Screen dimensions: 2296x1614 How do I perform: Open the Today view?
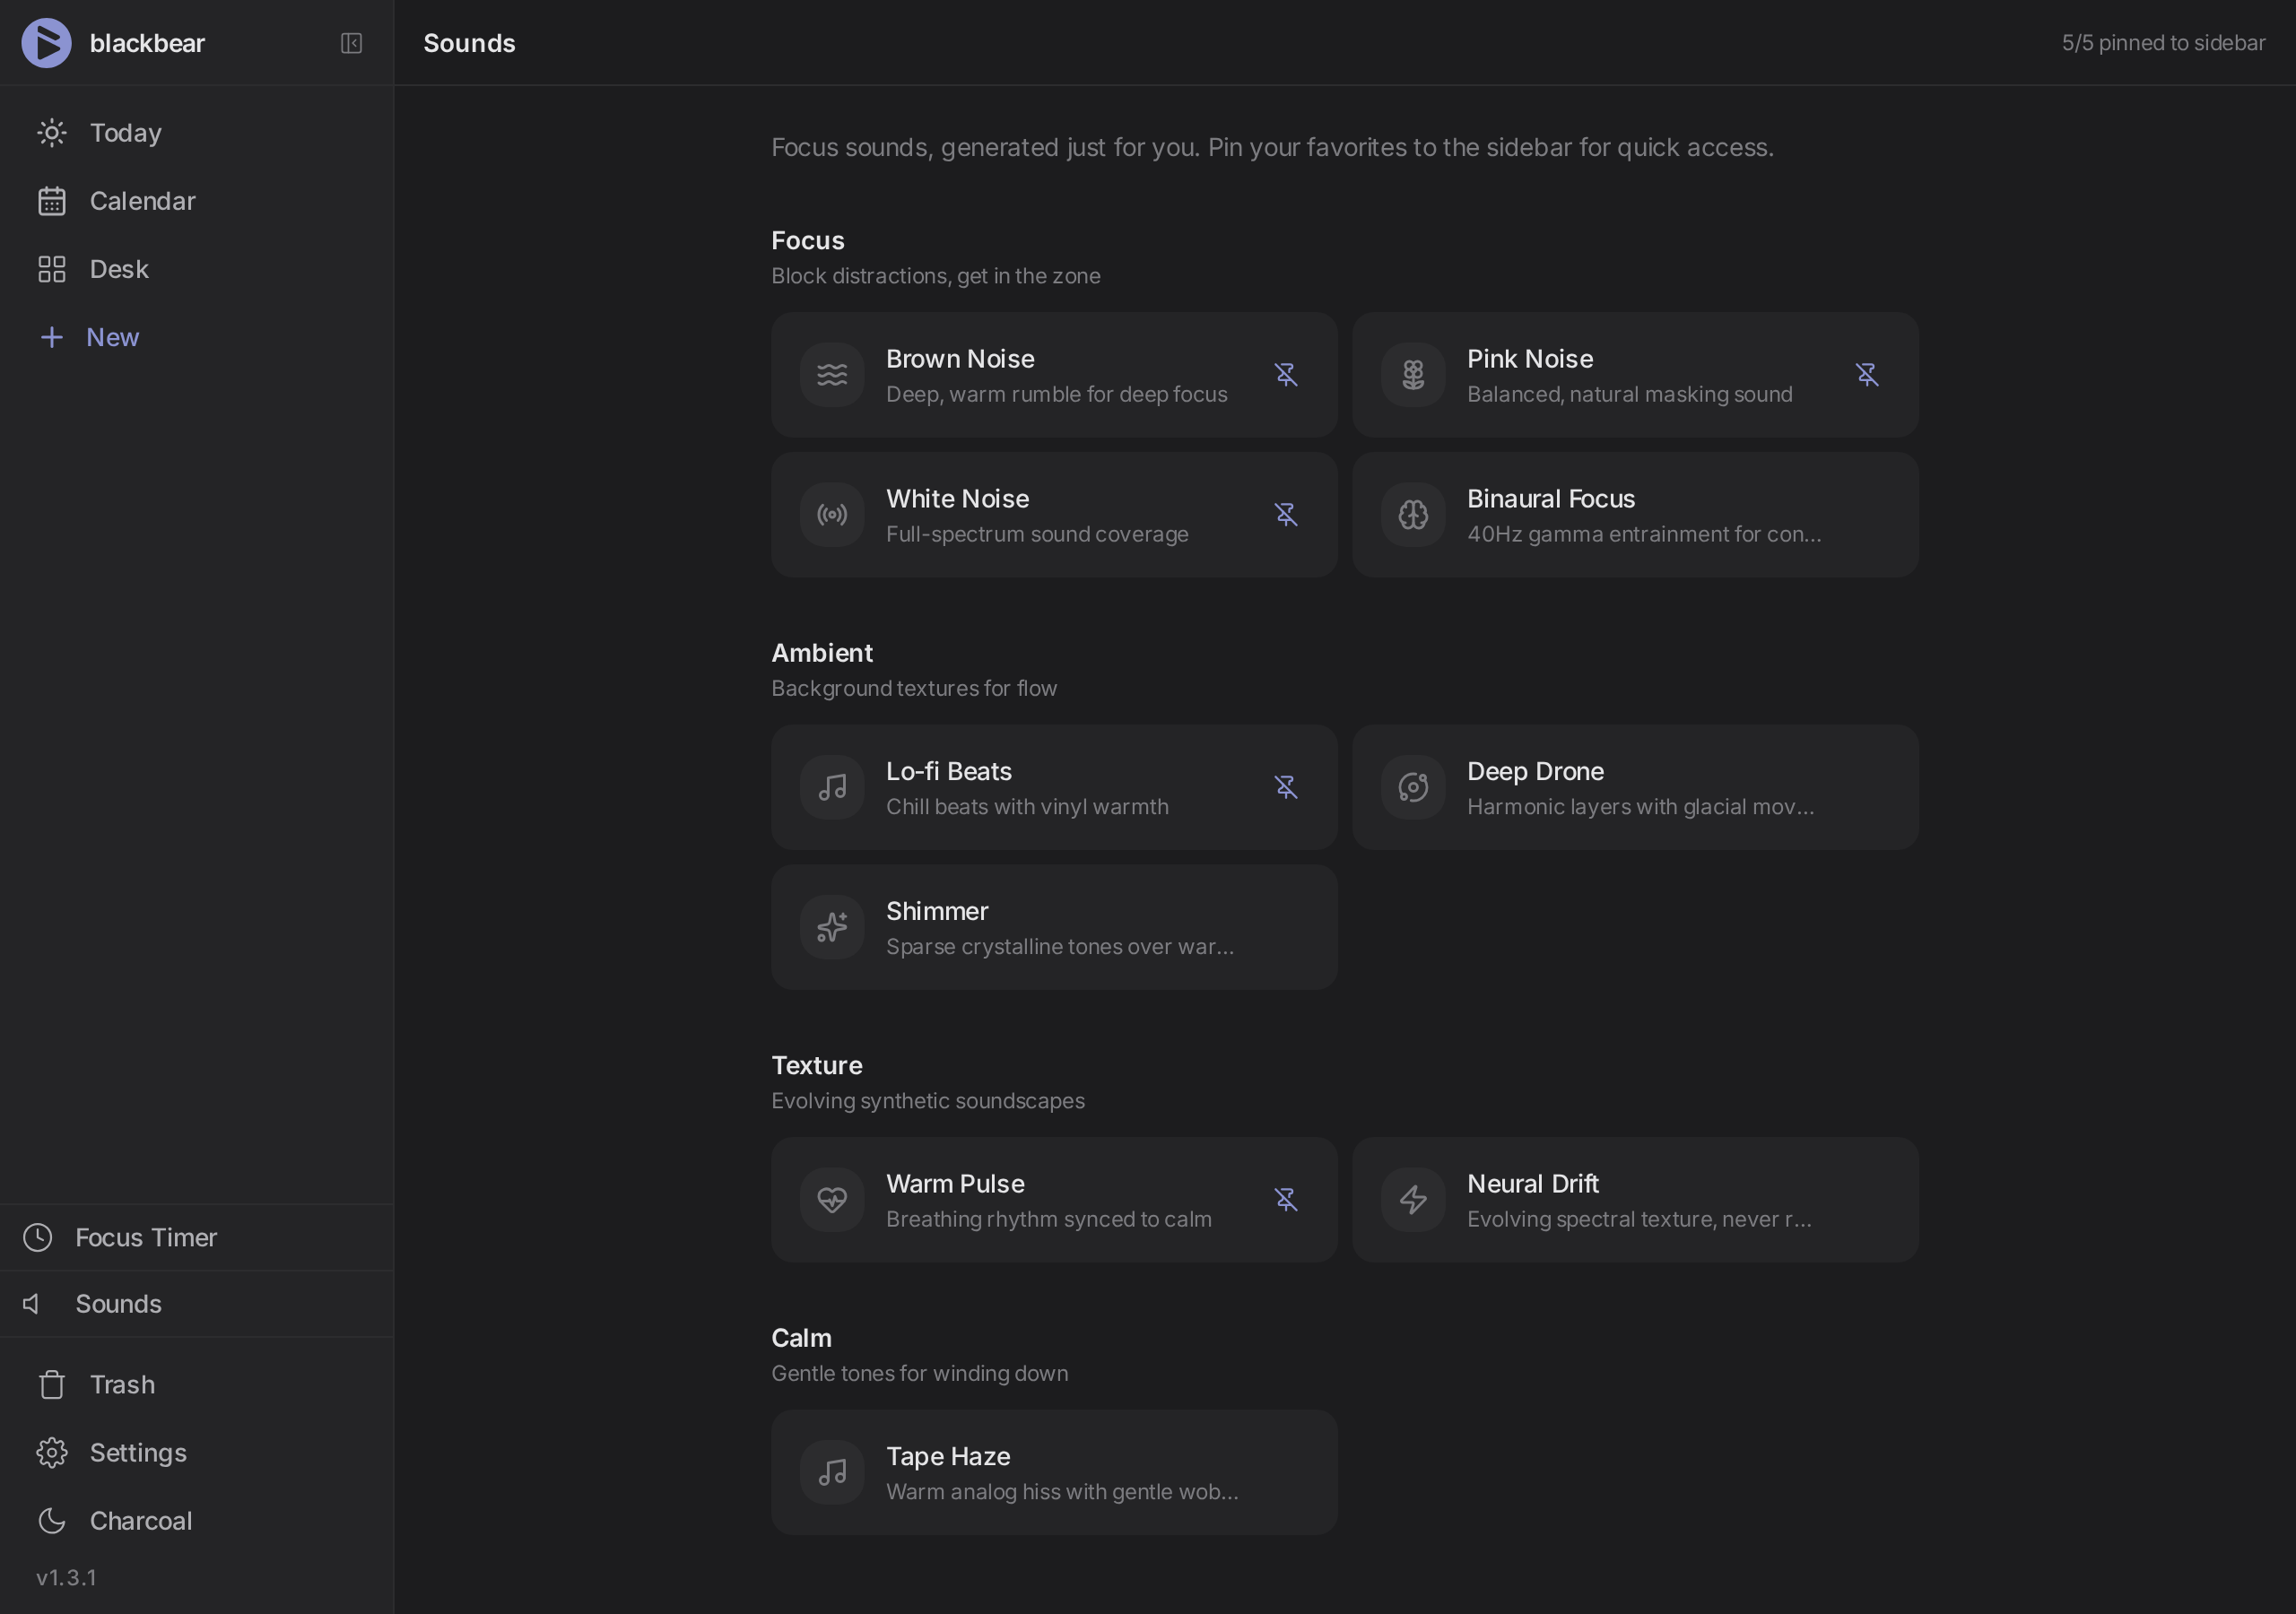[x=125, y=133]
